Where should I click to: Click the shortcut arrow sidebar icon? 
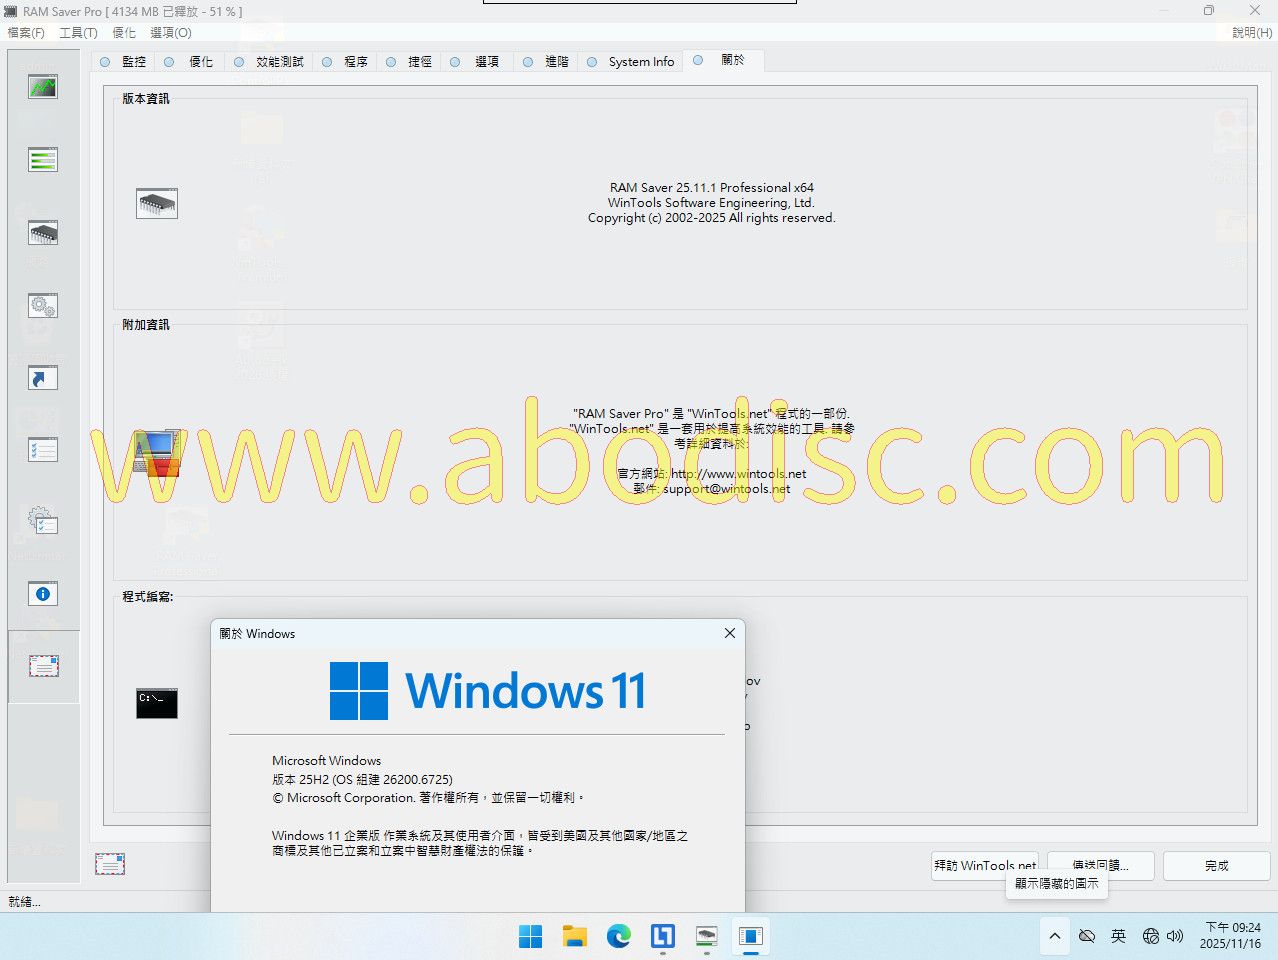[42, 378]
